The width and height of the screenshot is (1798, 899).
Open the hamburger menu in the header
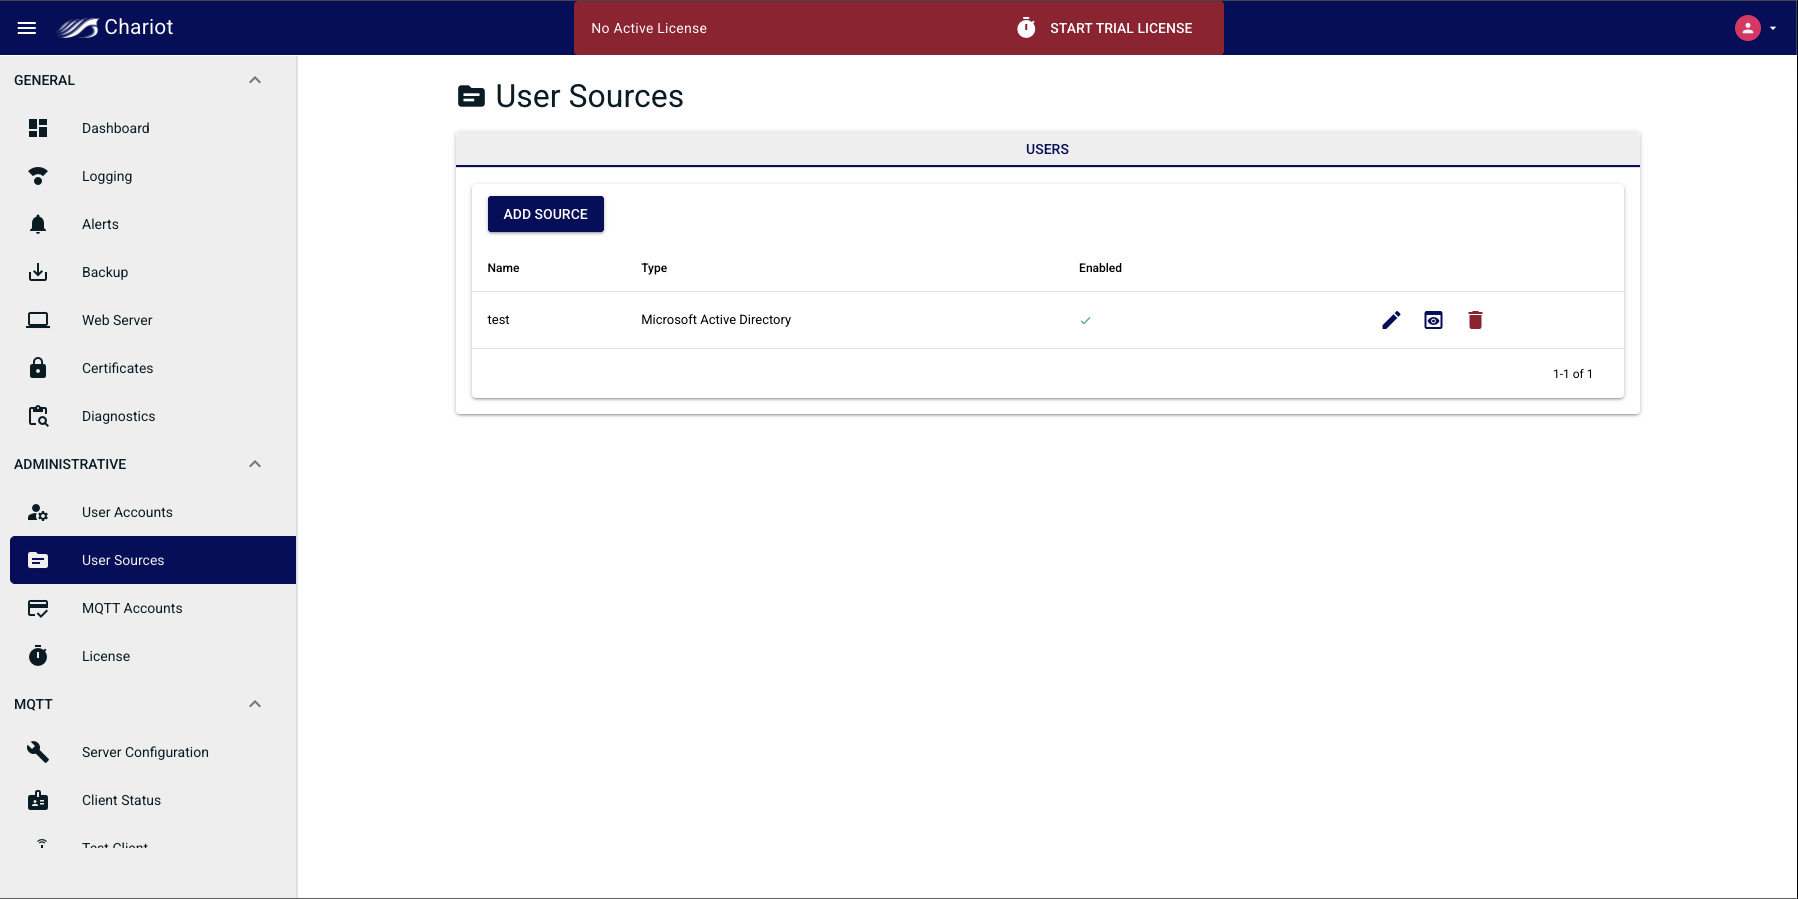tap(27, 28)
